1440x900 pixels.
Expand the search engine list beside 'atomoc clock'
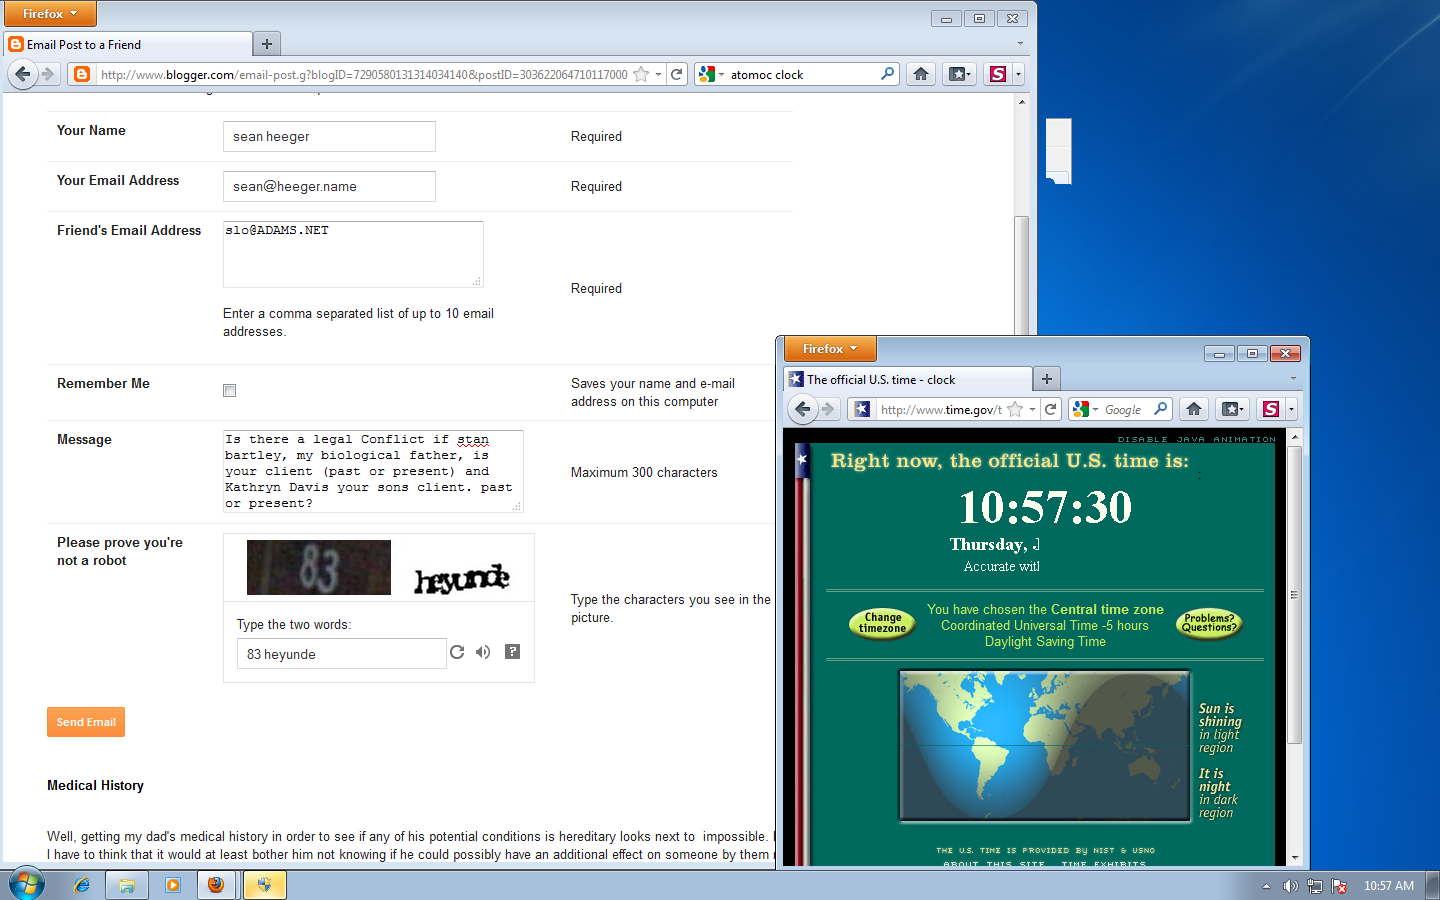721,75
